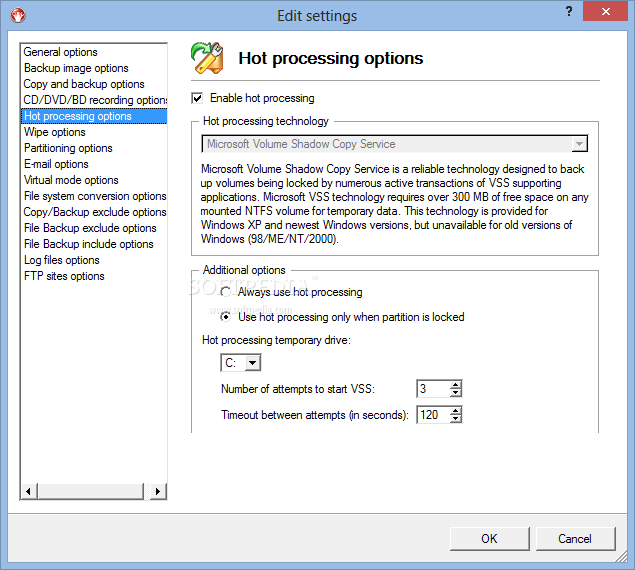
Task: Select Use hot processing only when partition is locked
Action: (226, 317)
